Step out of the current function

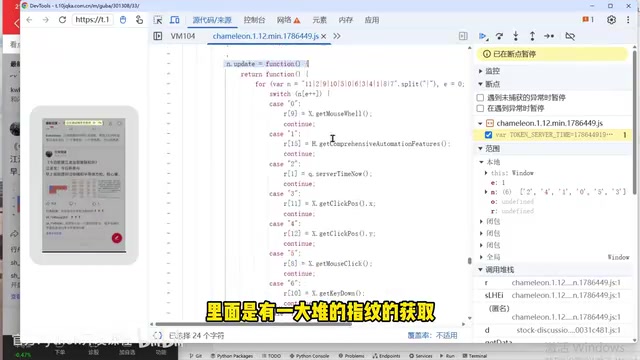point(532,36)
